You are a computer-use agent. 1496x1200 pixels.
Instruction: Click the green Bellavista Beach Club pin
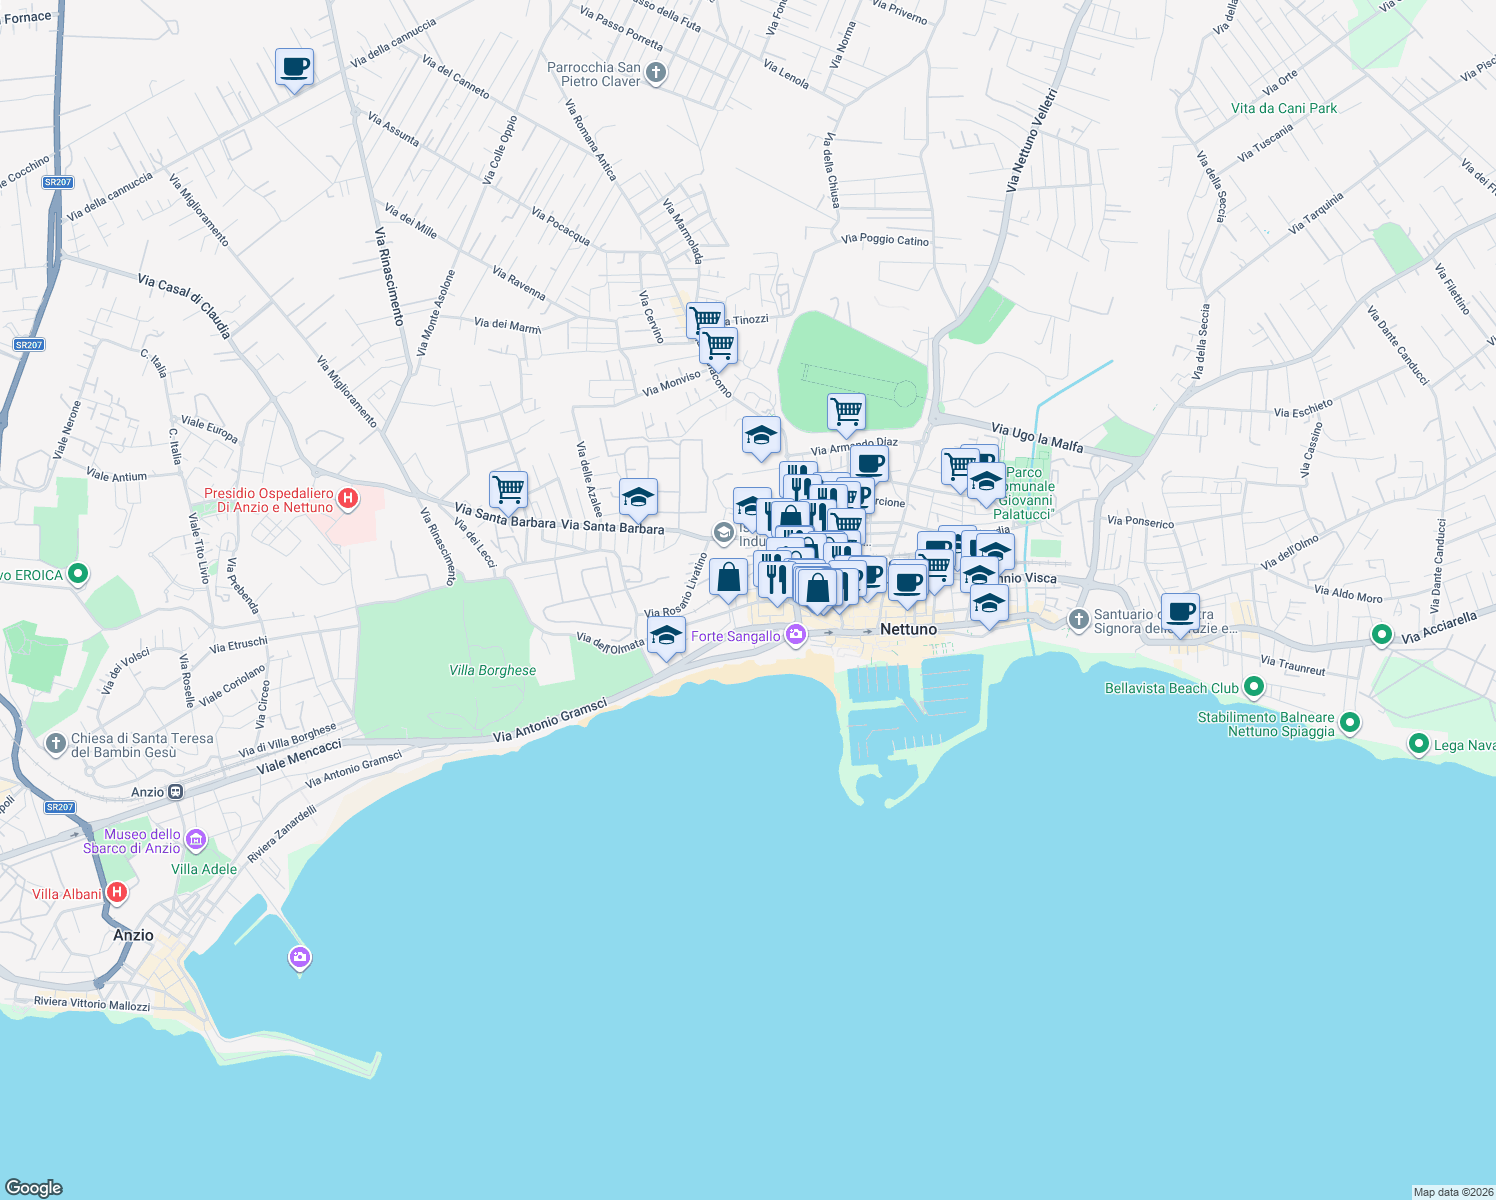1255,687
